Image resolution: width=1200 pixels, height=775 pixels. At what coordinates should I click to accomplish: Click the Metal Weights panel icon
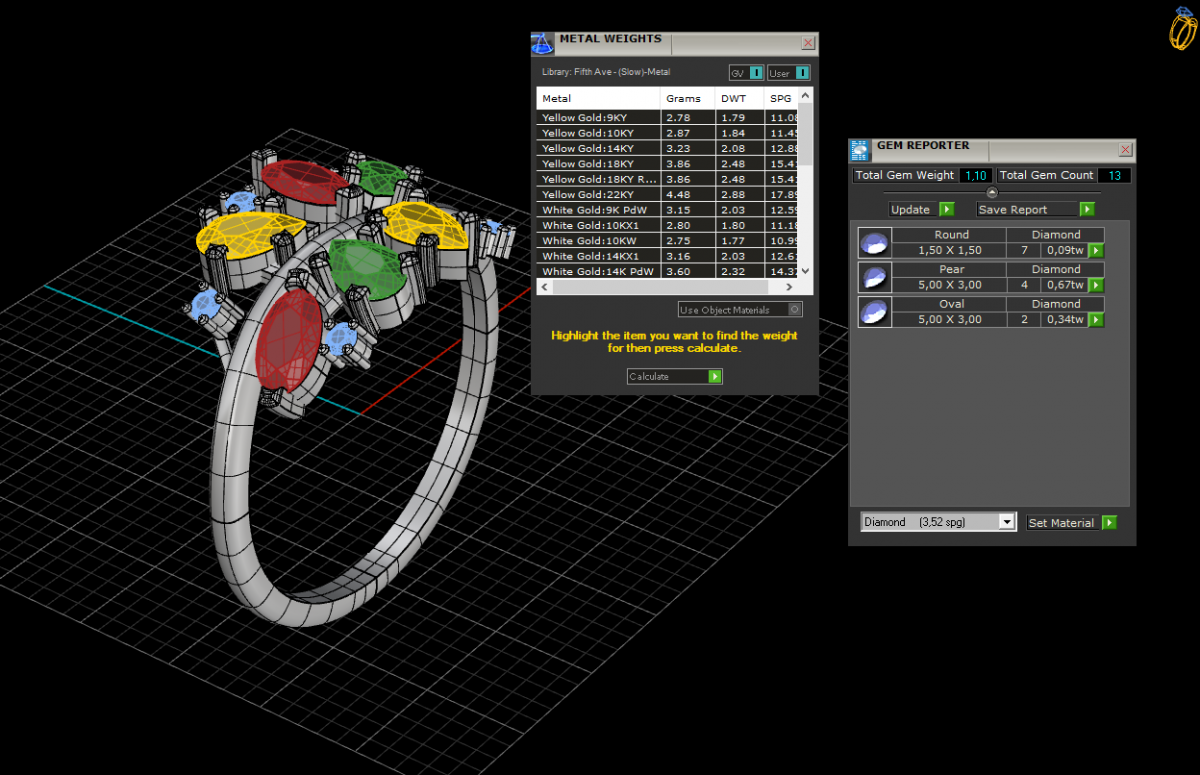coord(541,43)
